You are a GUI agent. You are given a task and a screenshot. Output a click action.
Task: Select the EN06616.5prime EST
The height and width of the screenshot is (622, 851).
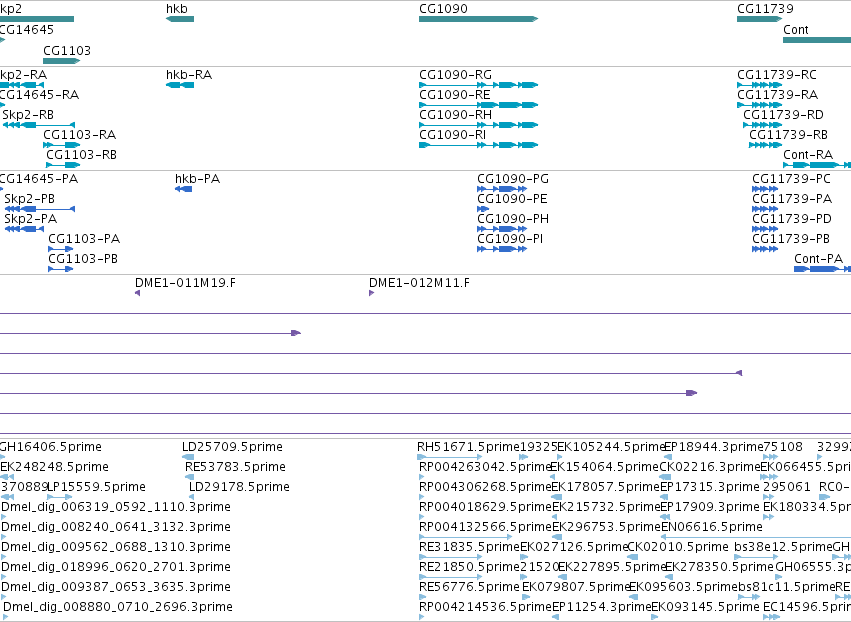[755, 537]
